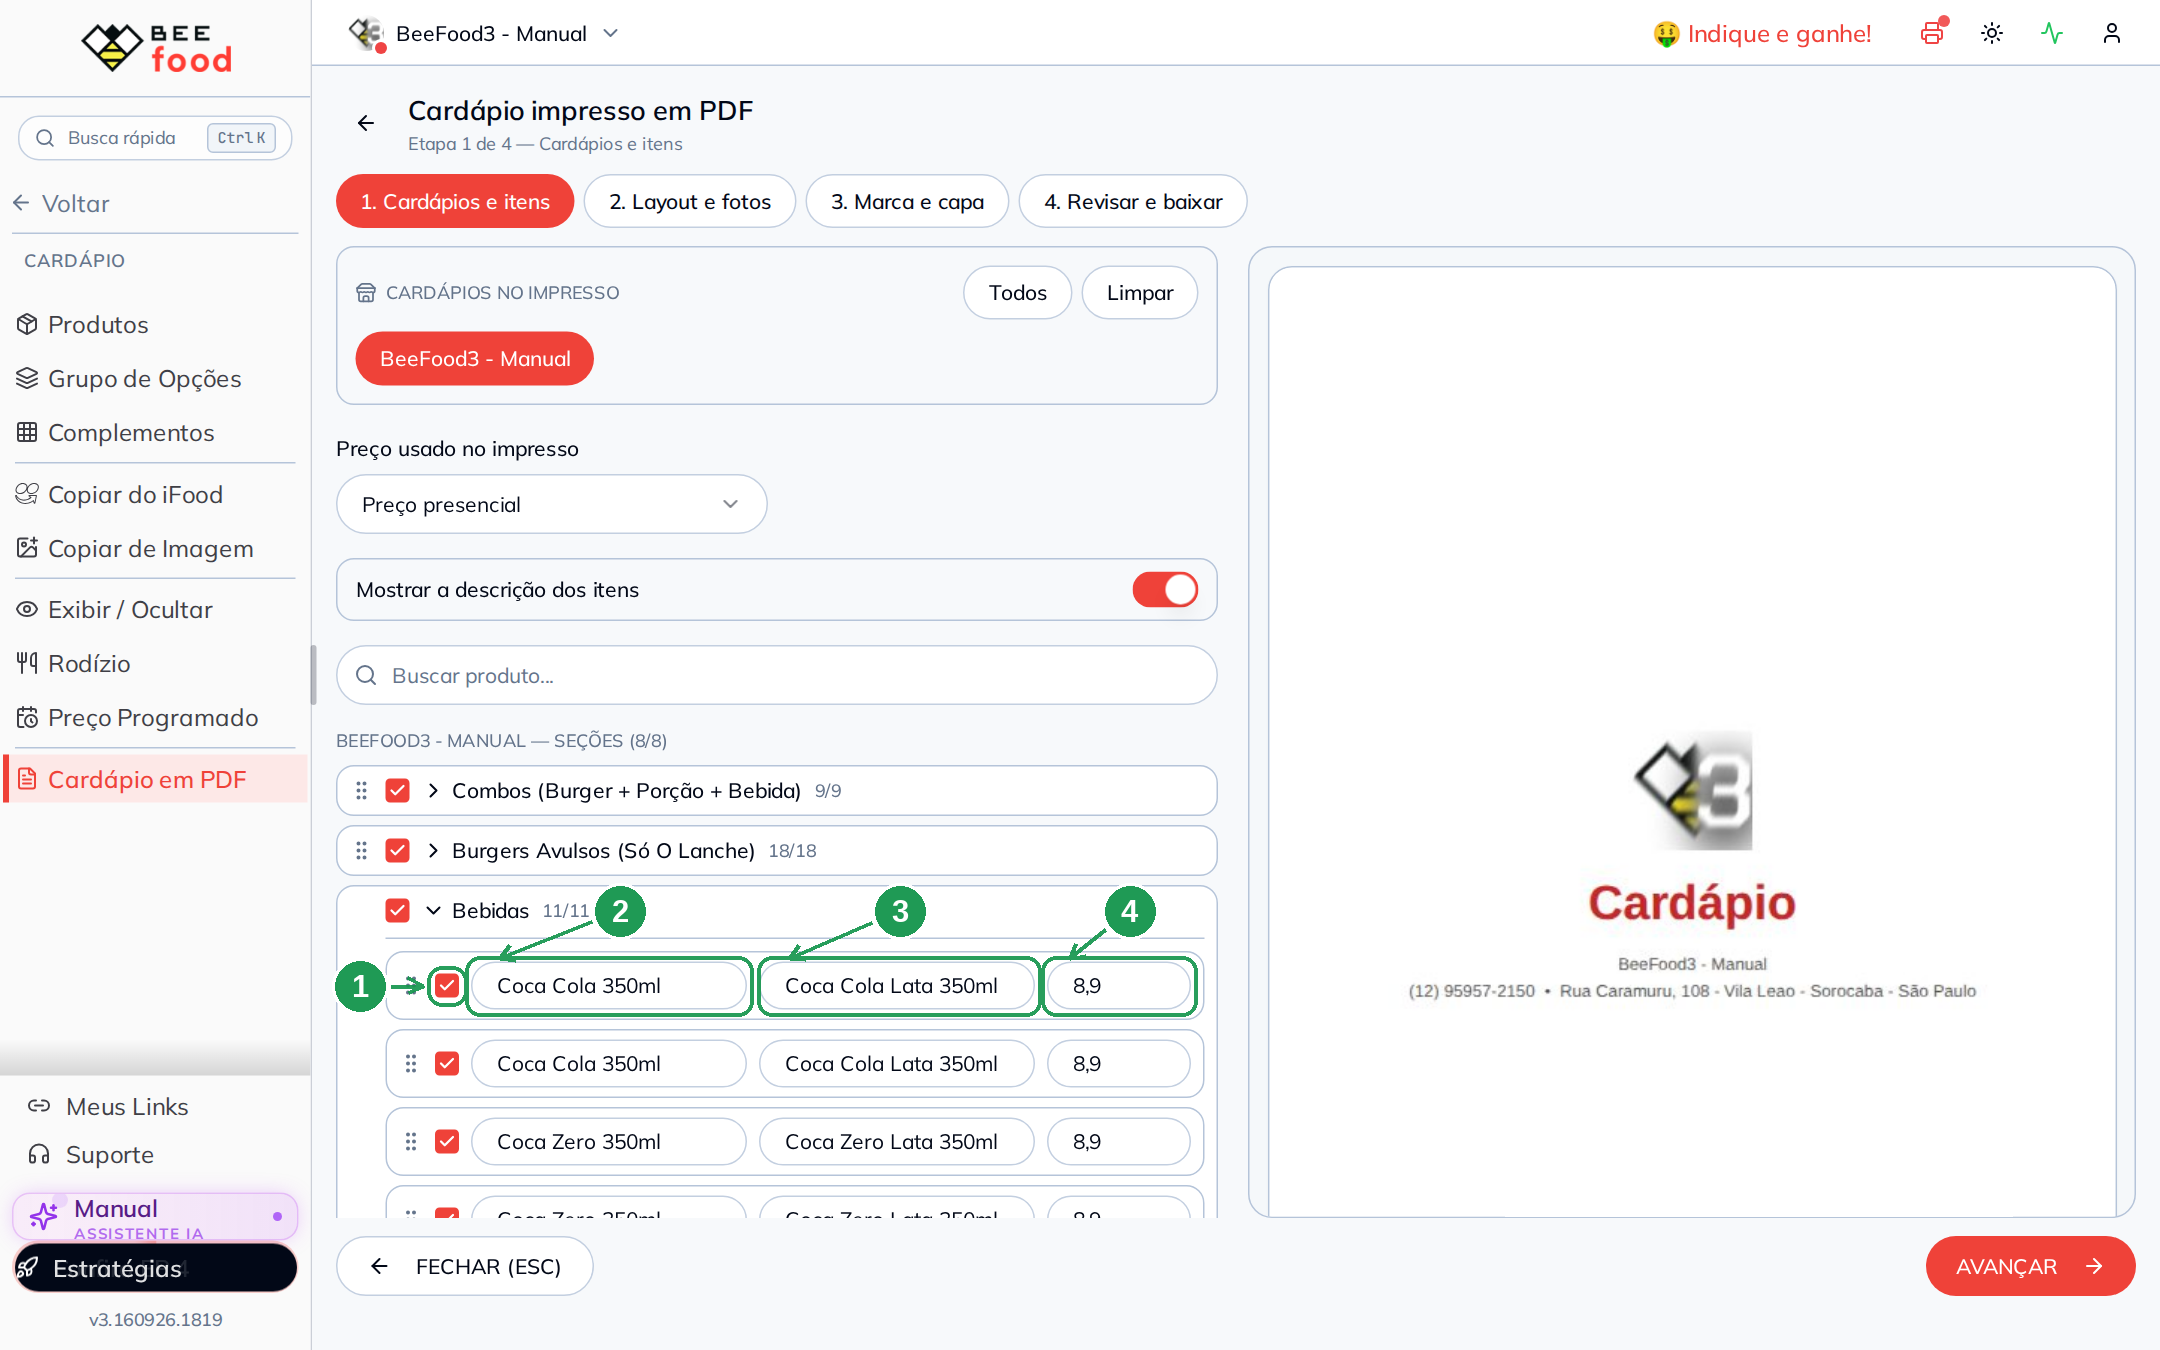Click the Voltar link in the sidebar
This screenshot has height=1350, width=2160.
pyautogui.click(x=62, y=203)
